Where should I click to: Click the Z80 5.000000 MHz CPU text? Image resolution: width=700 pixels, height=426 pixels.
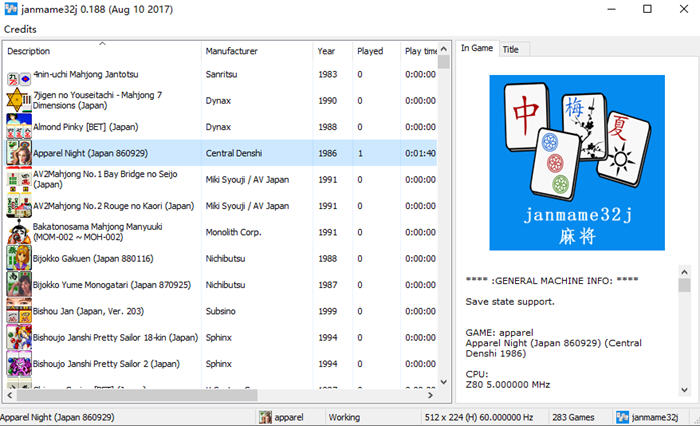[x=508, y=384]
